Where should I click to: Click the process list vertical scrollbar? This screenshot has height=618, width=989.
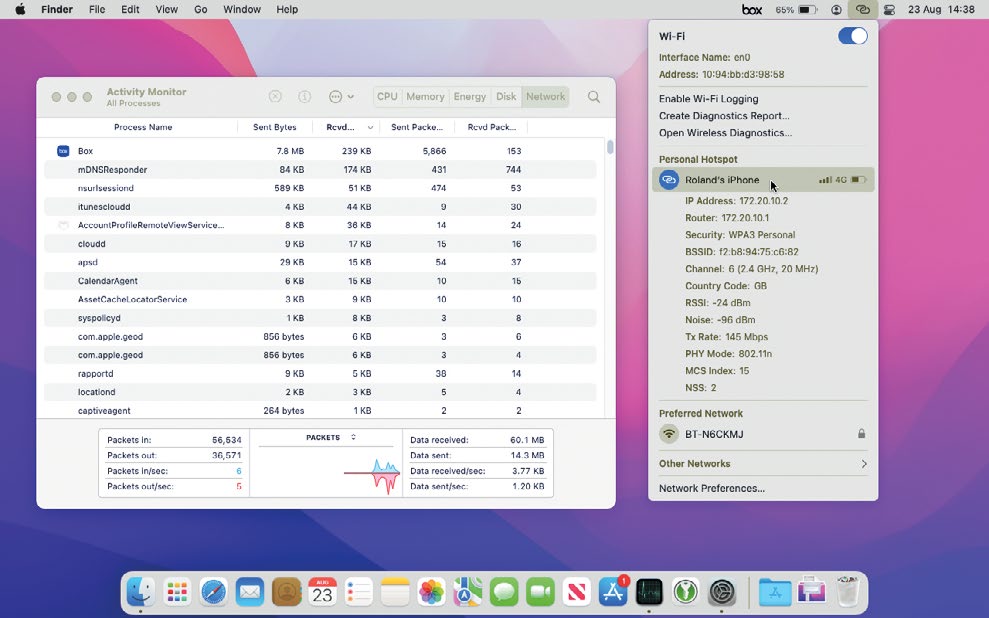pos(610,147)
